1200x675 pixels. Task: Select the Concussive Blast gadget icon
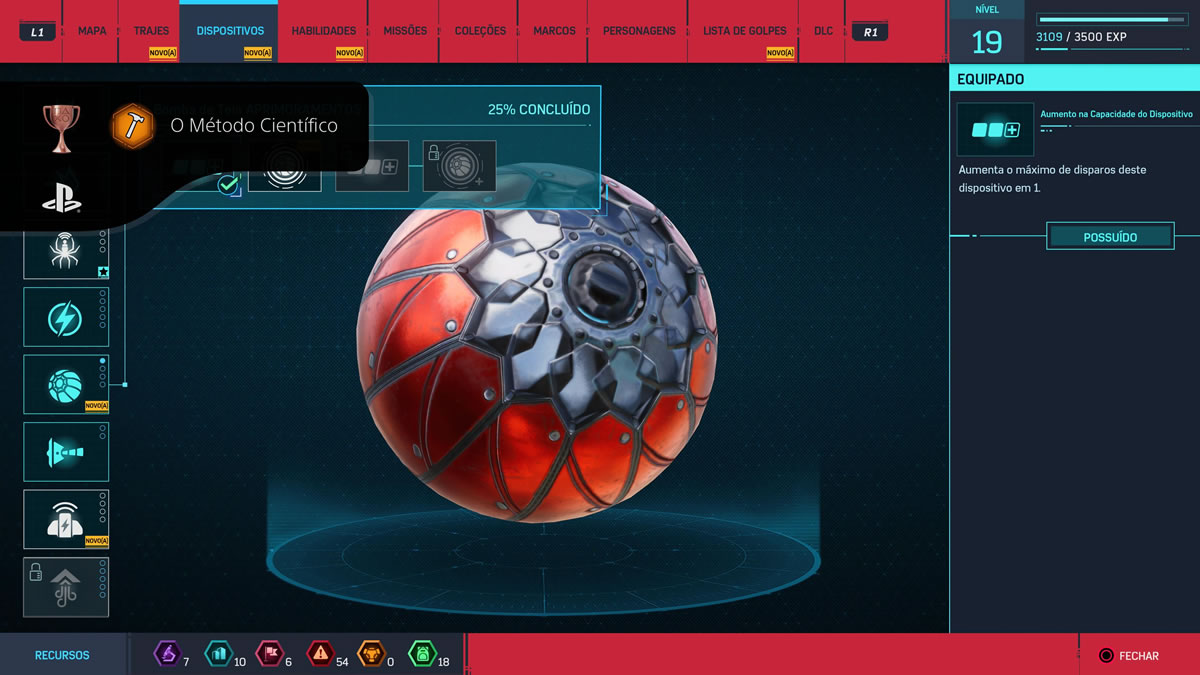[x=66, y=452]
